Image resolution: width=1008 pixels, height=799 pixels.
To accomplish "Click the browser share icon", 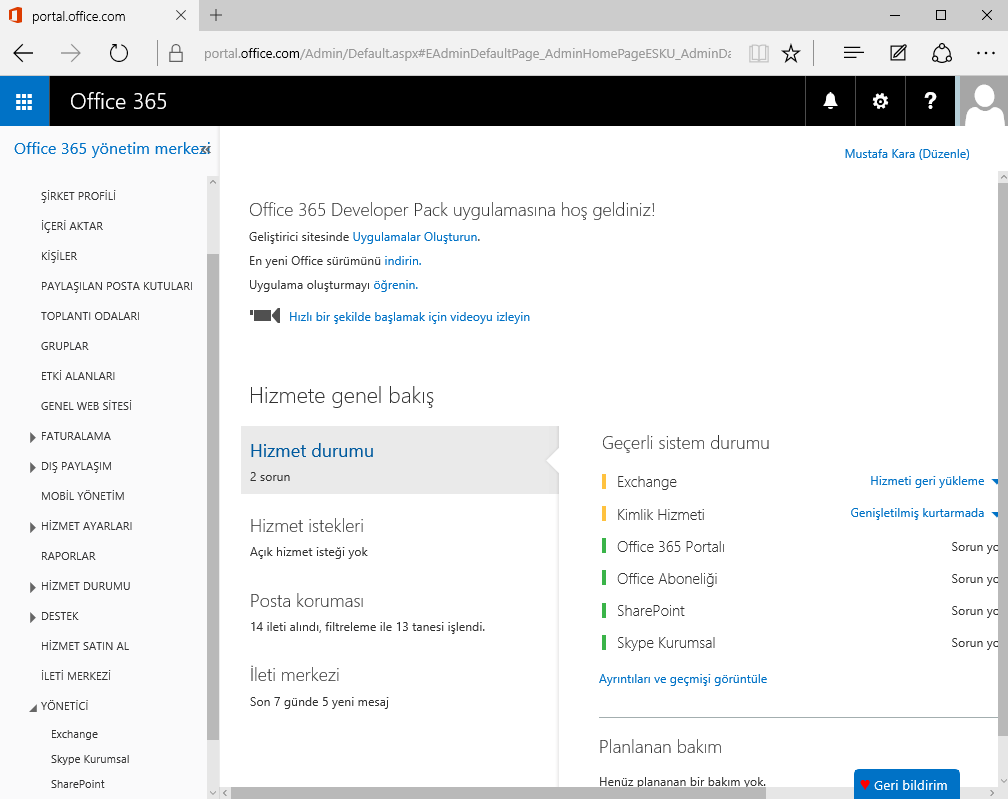I will pyautogui.click(x=942, y=53).
